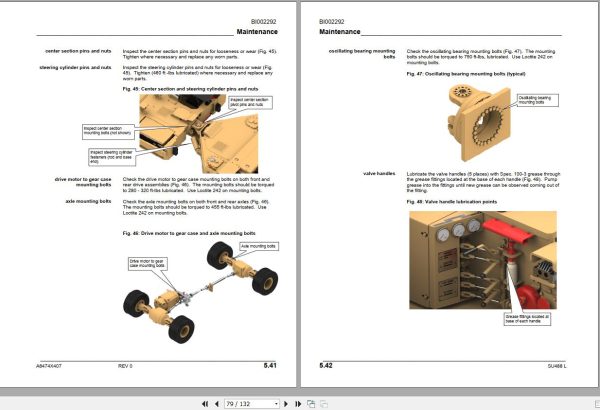Click the Fig. 46 drive motor and axle illustration
Viewport: 600px width, 410px height.
coord(201,292)
